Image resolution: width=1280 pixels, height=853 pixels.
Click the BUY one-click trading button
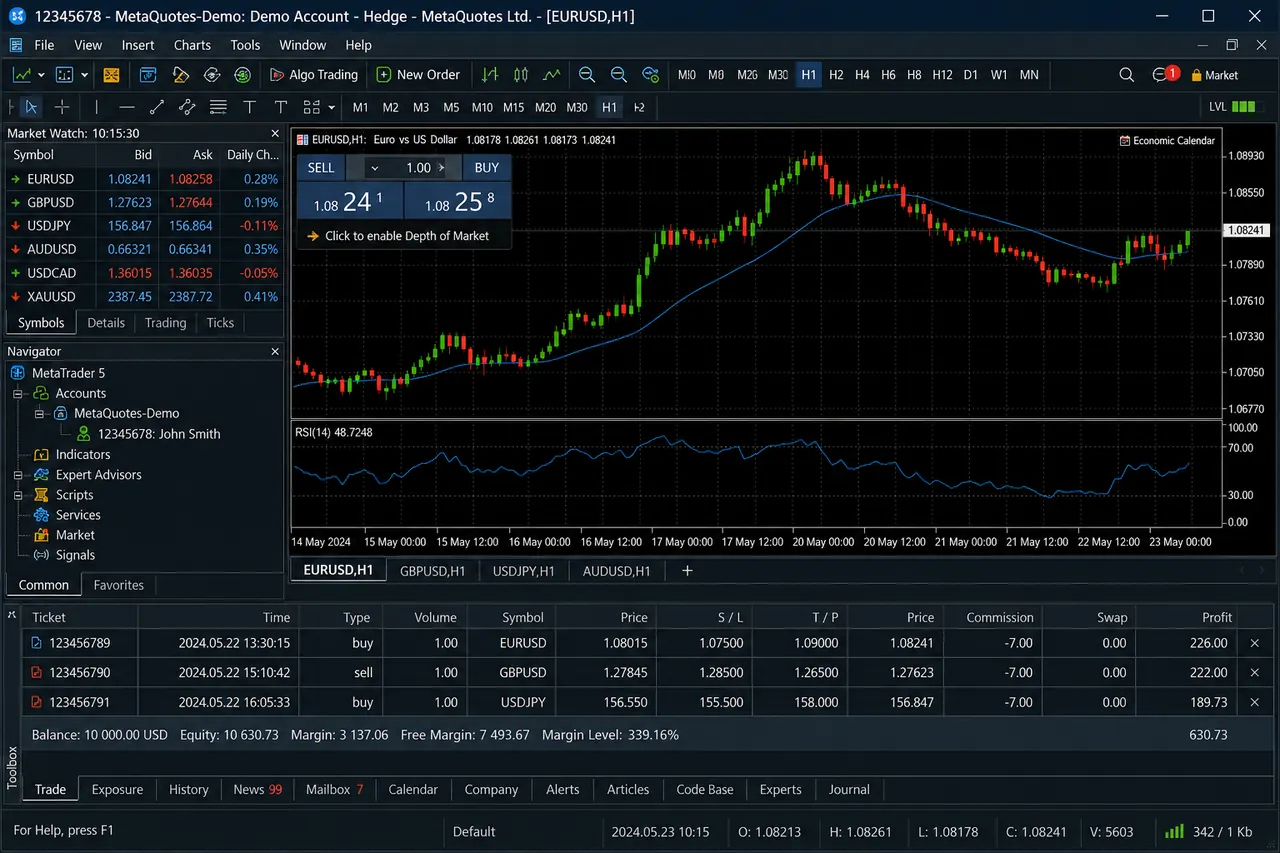point(487,168)
